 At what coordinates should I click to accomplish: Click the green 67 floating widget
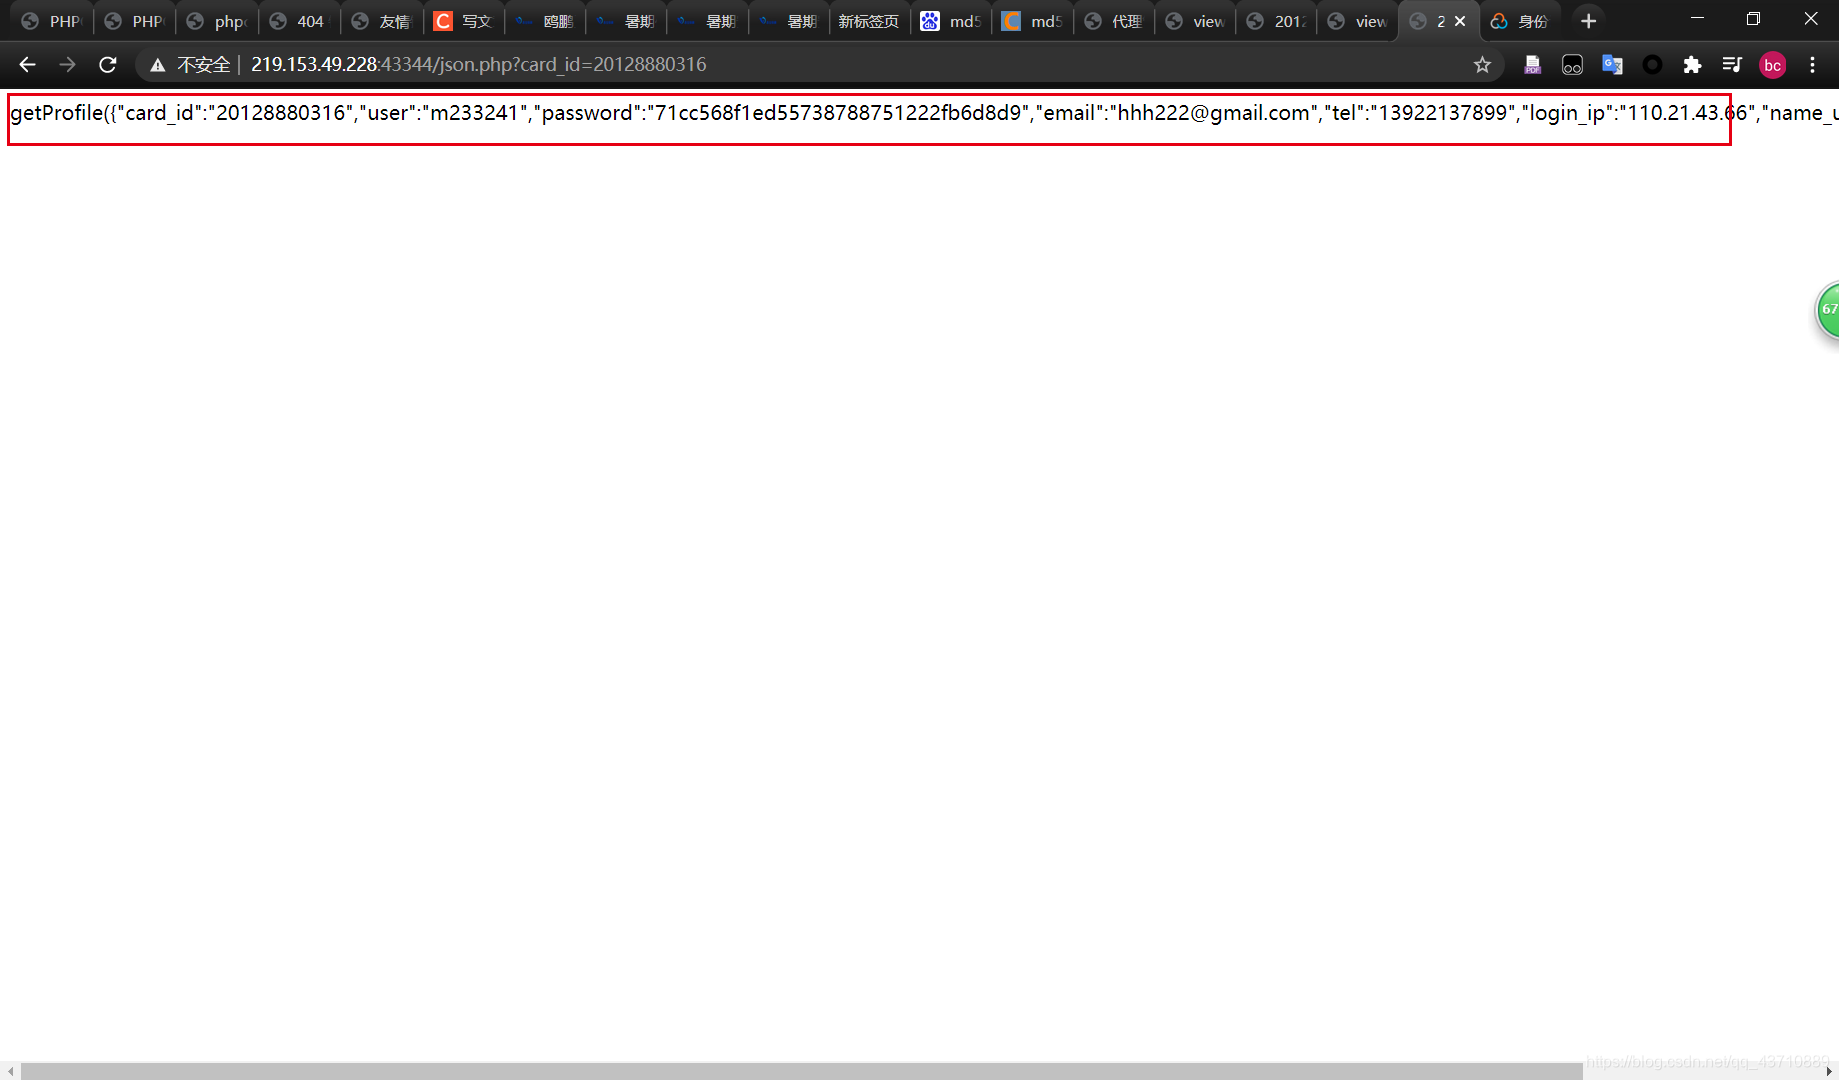(1828, 310)
